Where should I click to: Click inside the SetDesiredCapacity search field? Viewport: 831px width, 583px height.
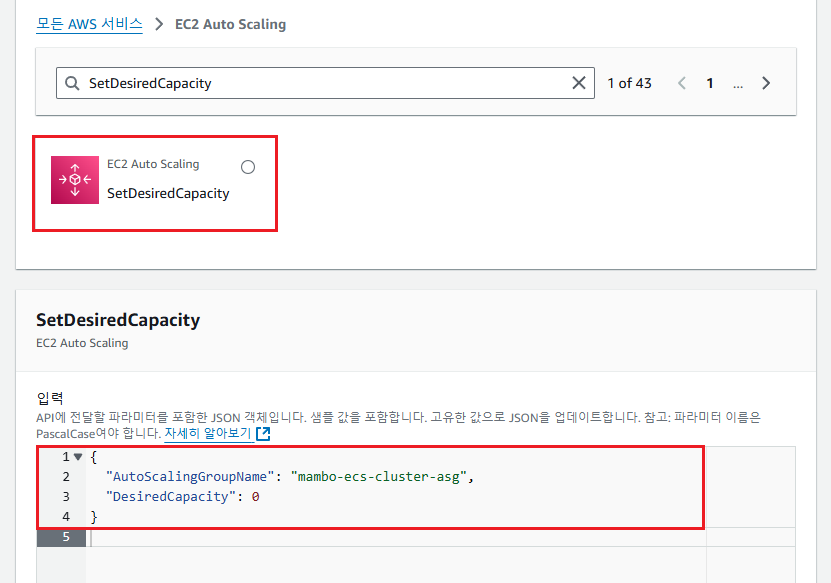(320, 83)
